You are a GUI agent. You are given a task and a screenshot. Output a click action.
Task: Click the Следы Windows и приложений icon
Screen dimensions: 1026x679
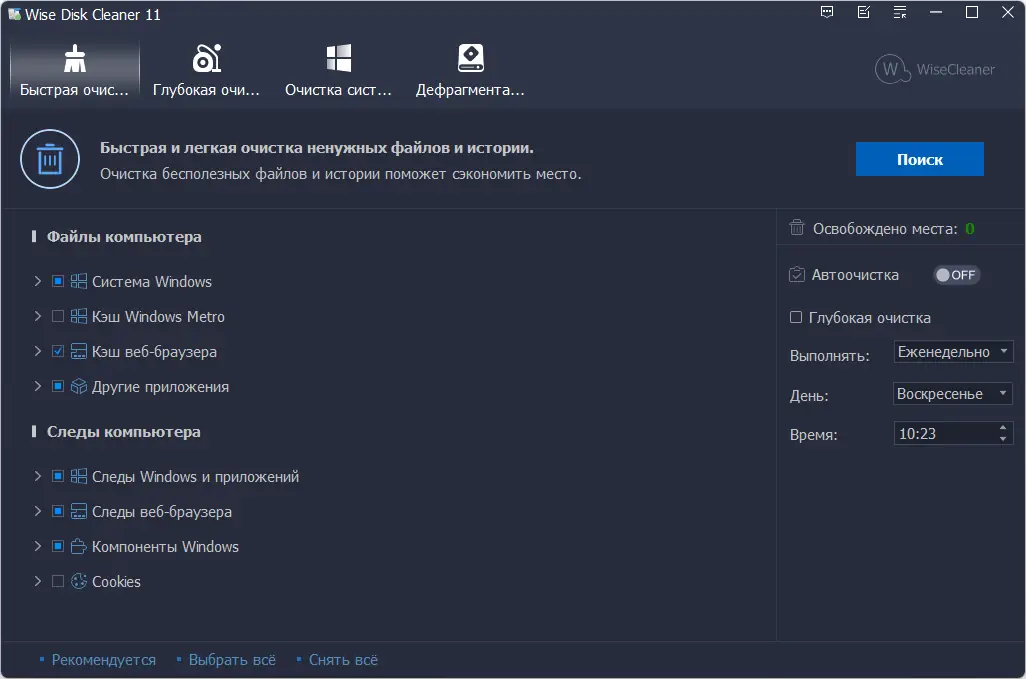(x=79, y=476)
